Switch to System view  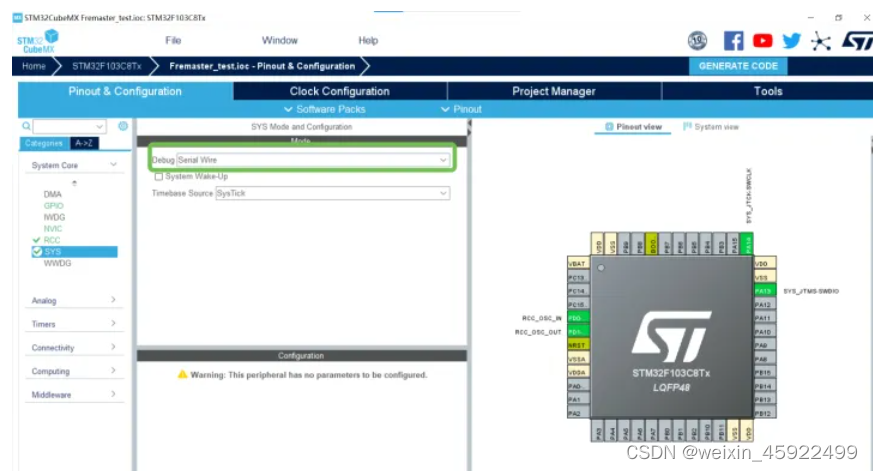click(711, 127)
